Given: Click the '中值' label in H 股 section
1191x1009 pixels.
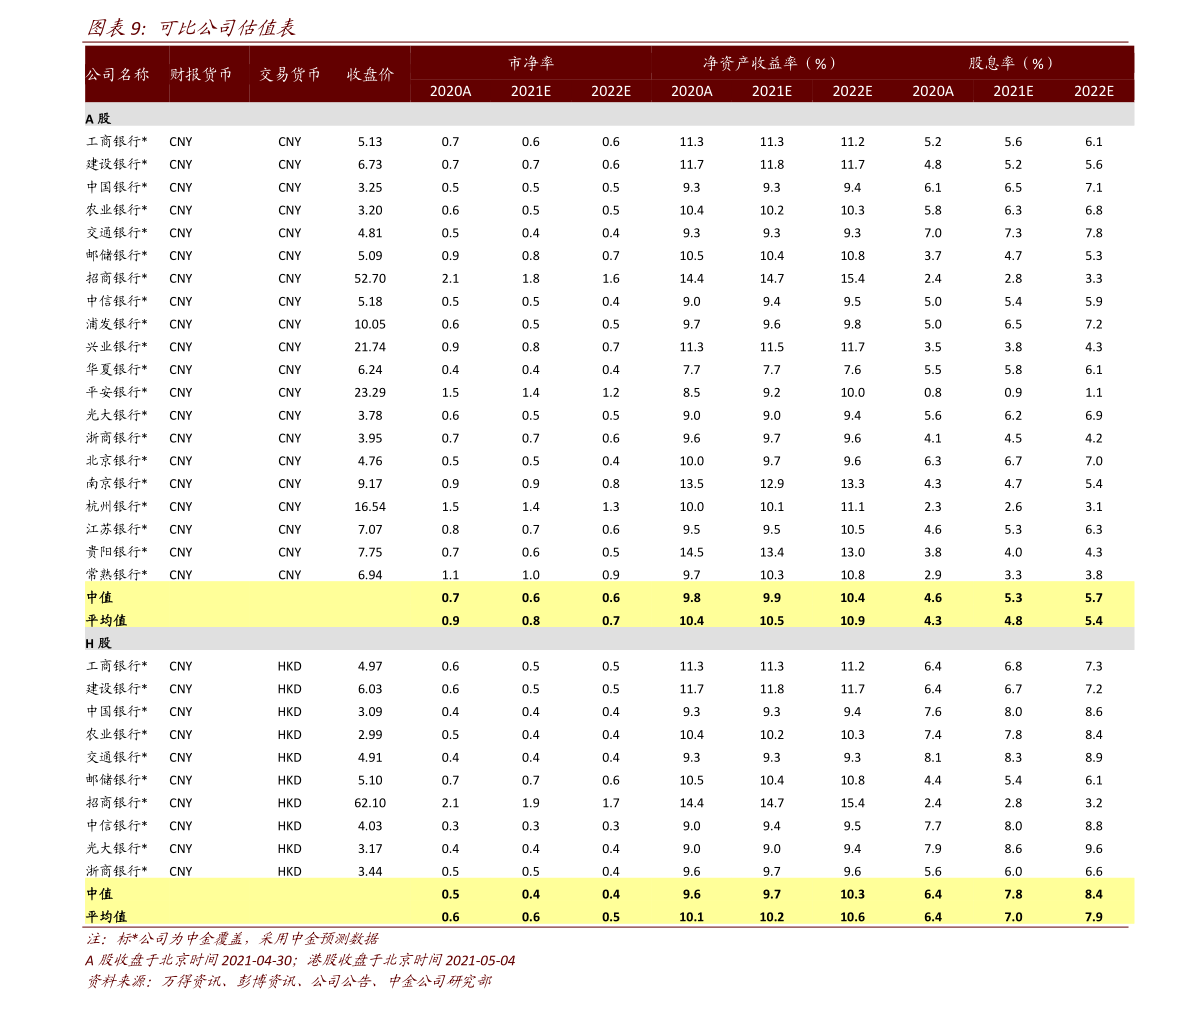Looking at the screenshot, I should pos(99,894).
